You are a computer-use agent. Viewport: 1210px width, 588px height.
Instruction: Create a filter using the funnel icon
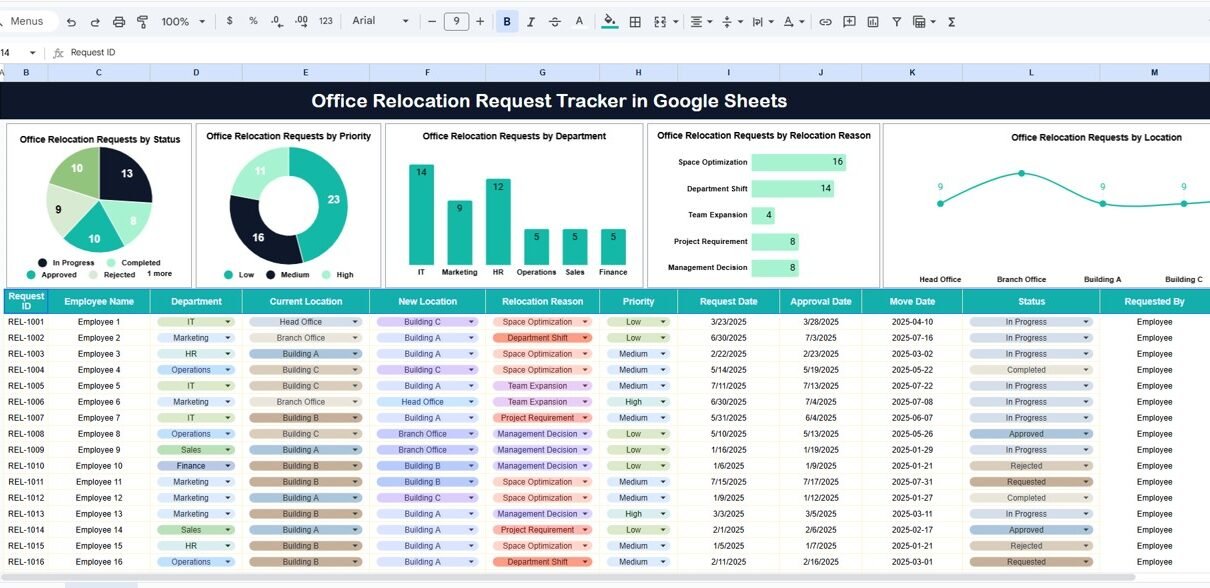tap(896, 21)
